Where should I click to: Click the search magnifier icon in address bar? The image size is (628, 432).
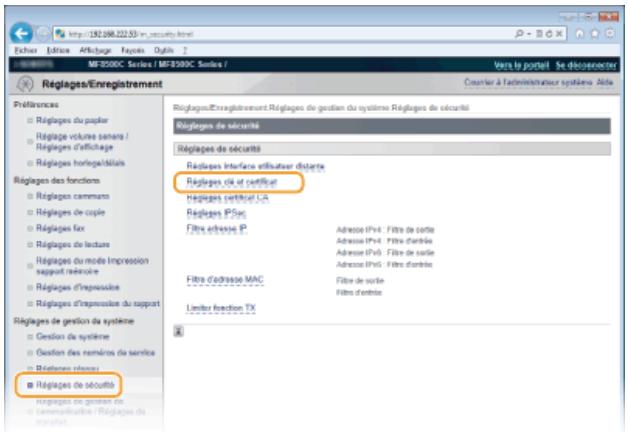tap(519, 34)
